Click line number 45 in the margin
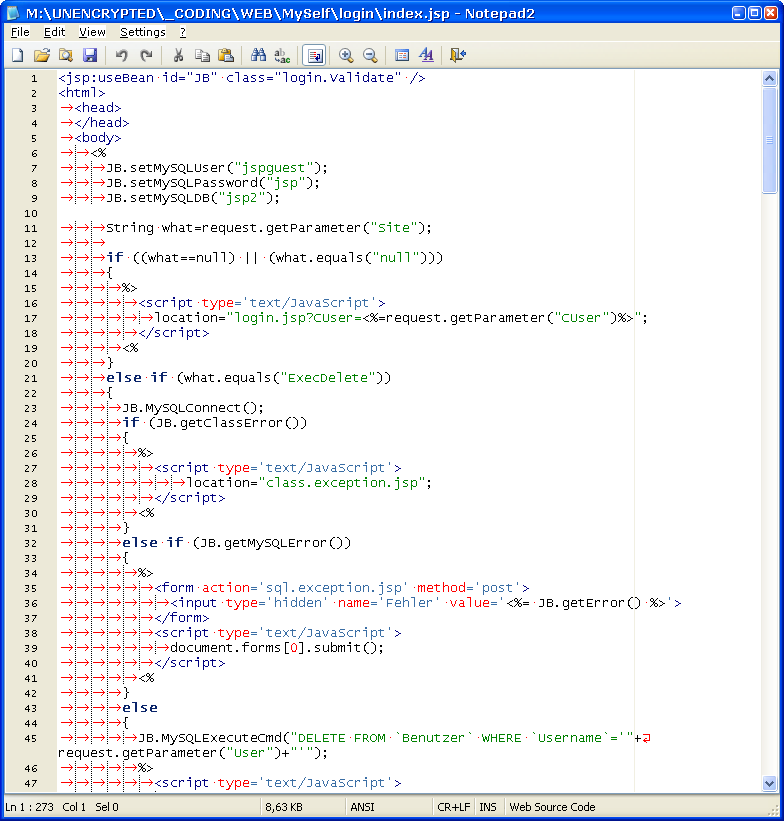784x821 pixels. 31,738
